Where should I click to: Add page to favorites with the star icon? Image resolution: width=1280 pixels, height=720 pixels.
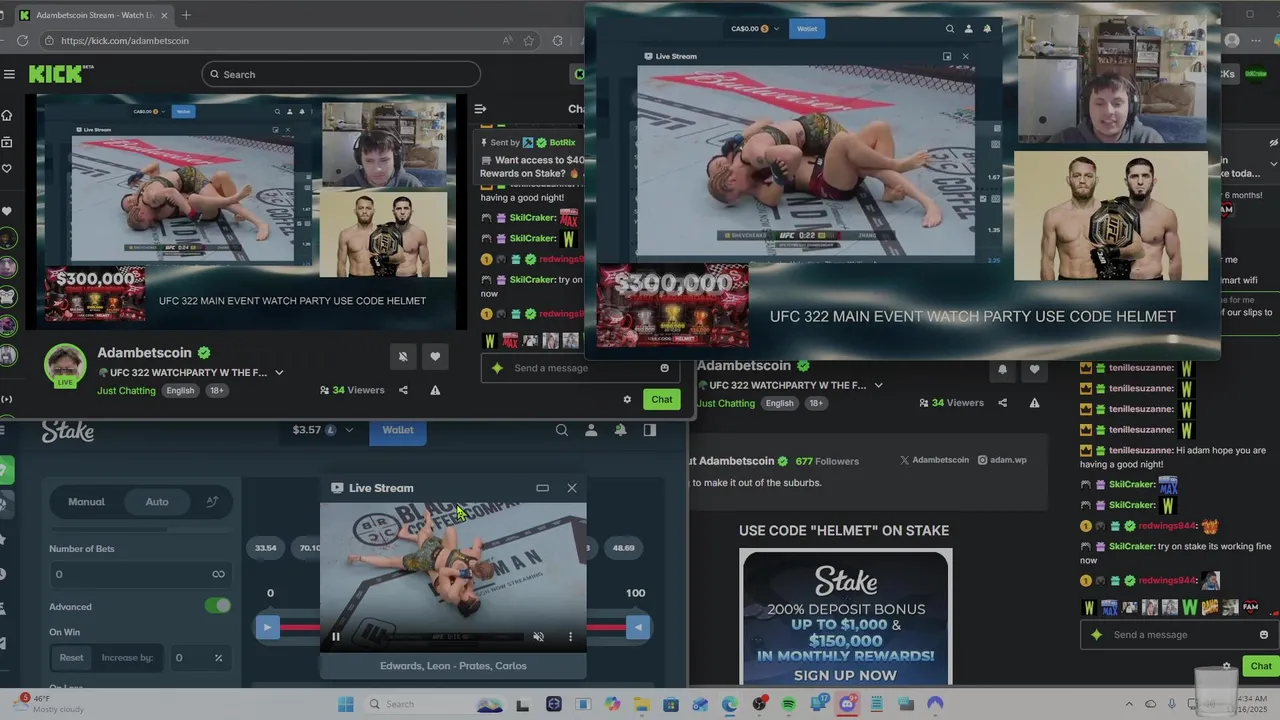[529, 41]
